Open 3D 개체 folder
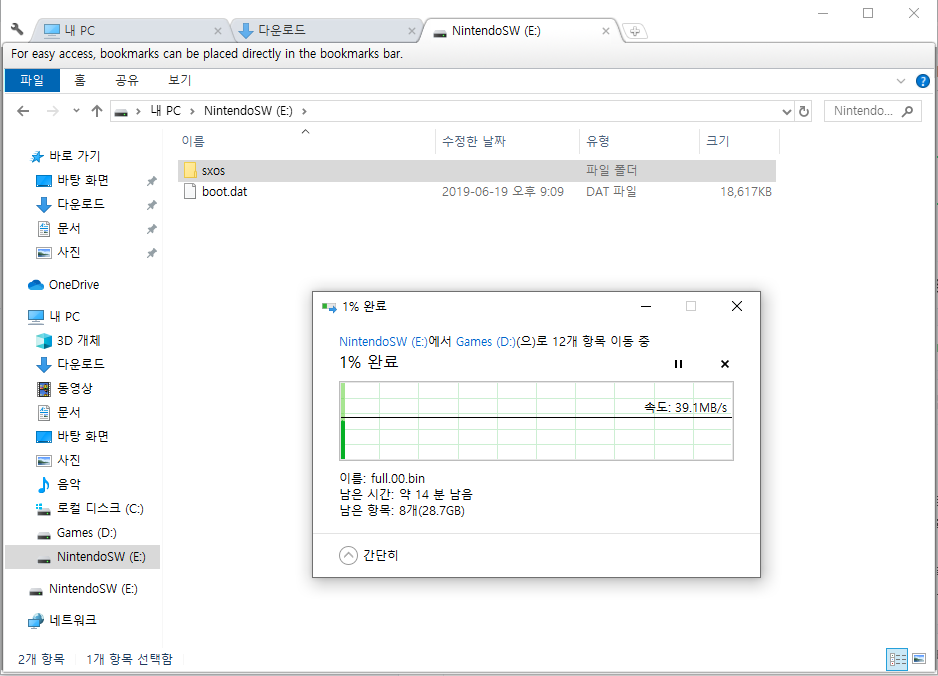The image size is (938, 676). (78, 340)
